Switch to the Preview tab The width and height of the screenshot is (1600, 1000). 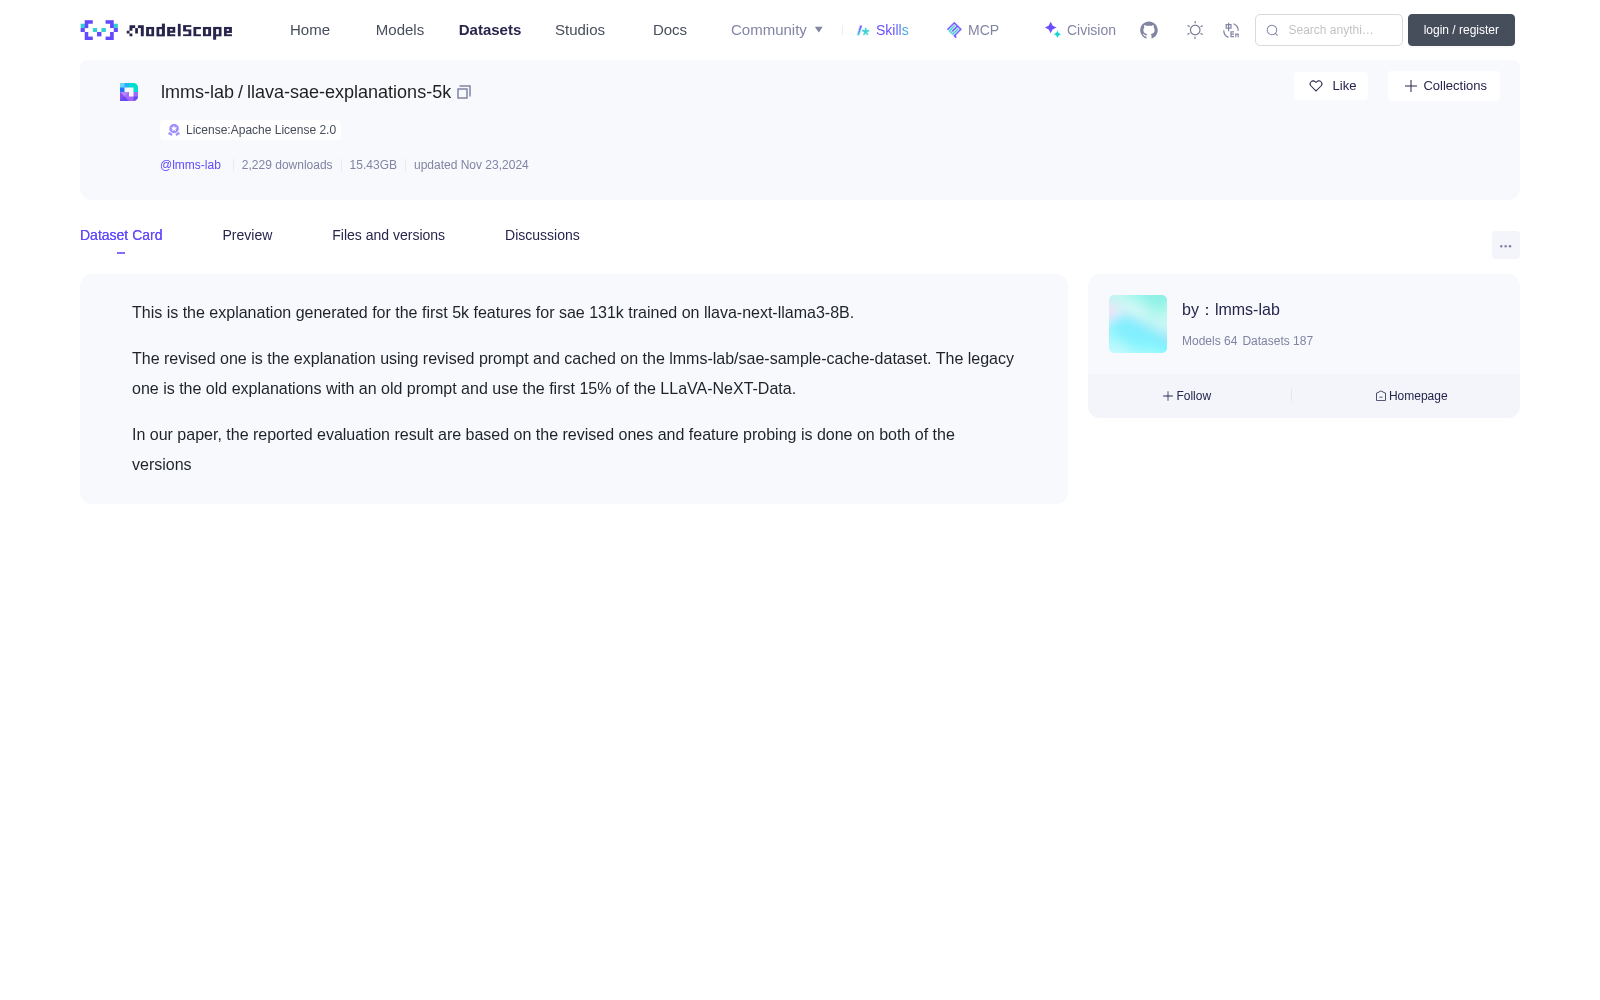[x=247, y=235]
